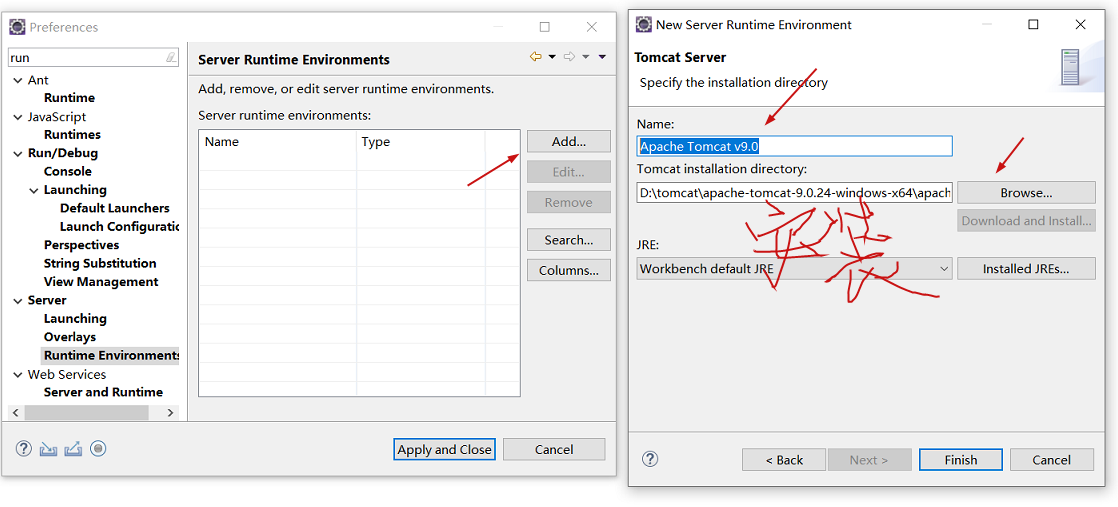Click Browse... for Tomcat directory

tap(1026, 192)
